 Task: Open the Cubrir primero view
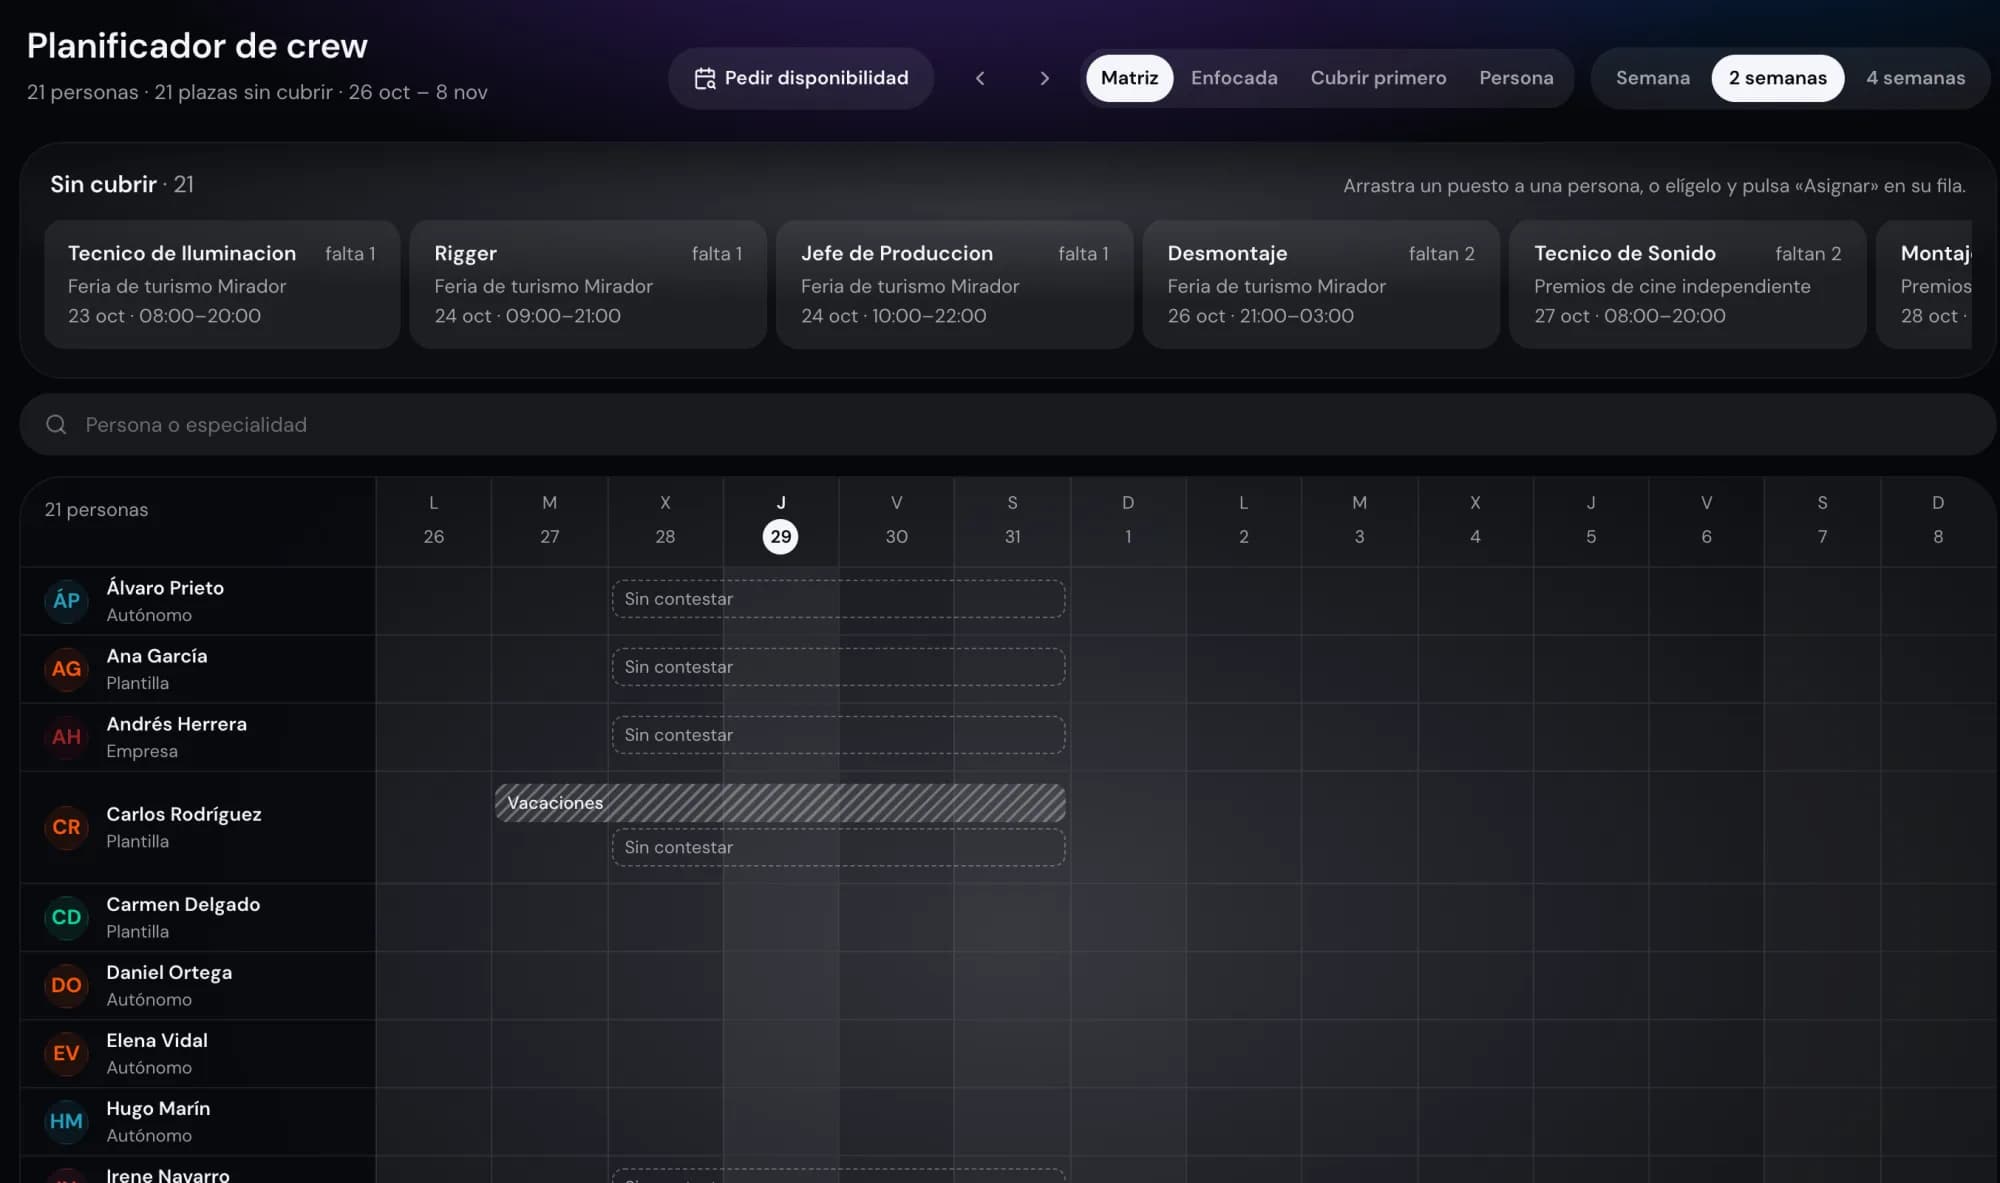[1378, 78]
